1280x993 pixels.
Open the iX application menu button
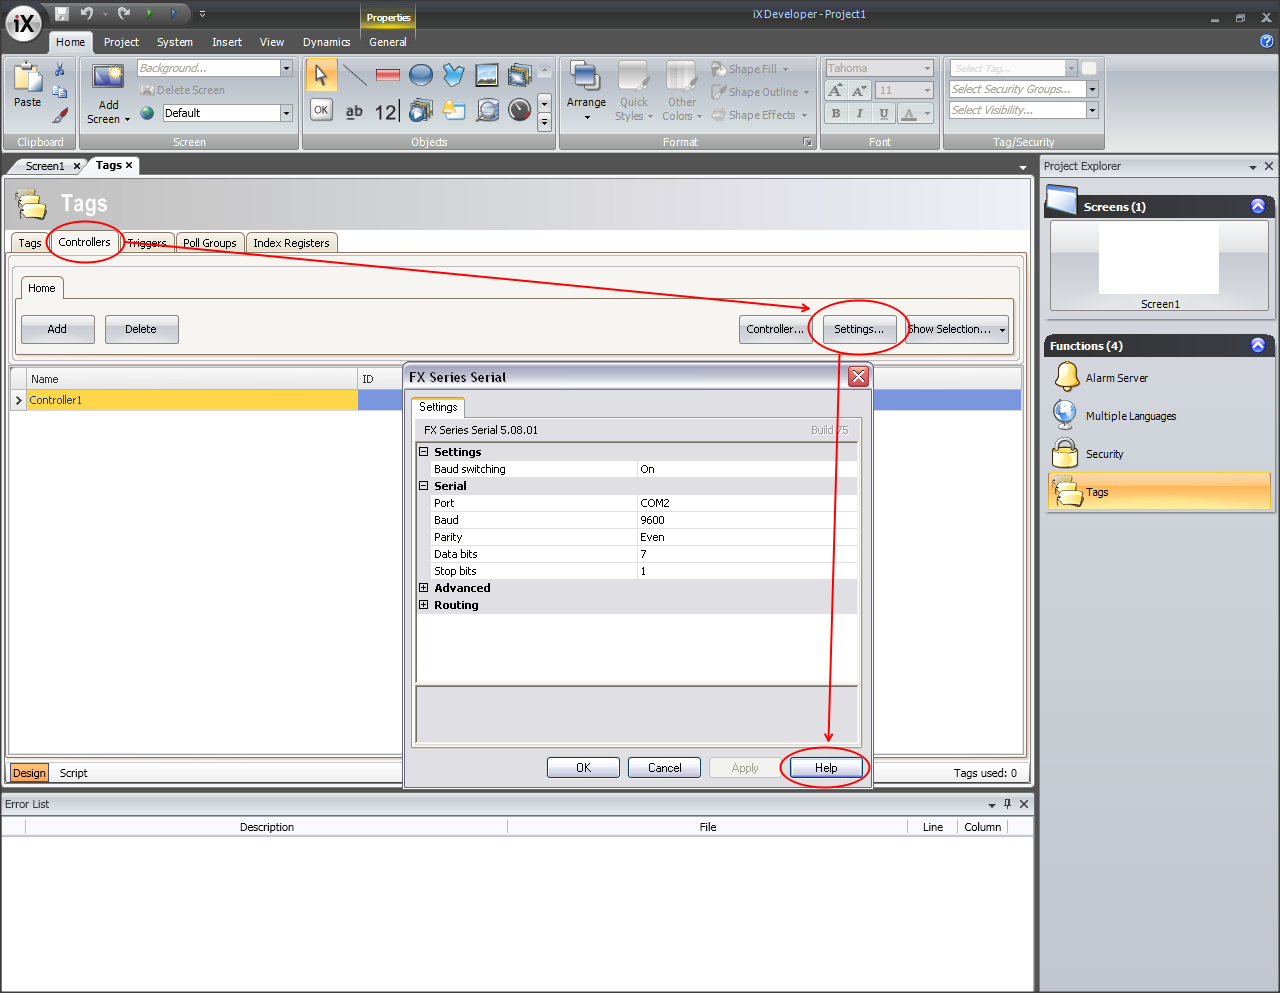tap(23, 24)
